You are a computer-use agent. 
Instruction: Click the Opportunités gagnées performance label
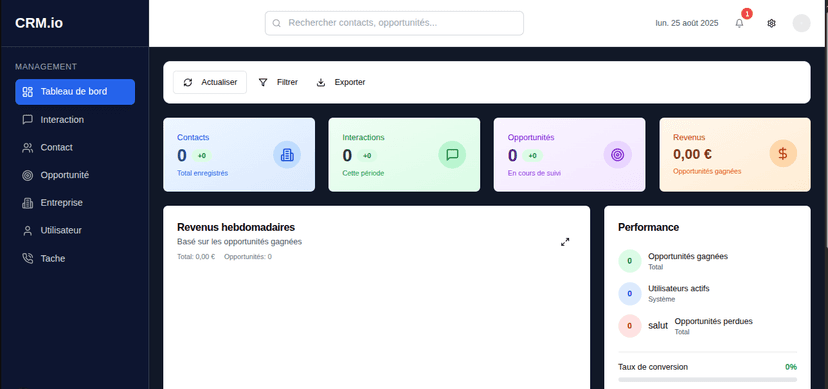click(688, 256)
